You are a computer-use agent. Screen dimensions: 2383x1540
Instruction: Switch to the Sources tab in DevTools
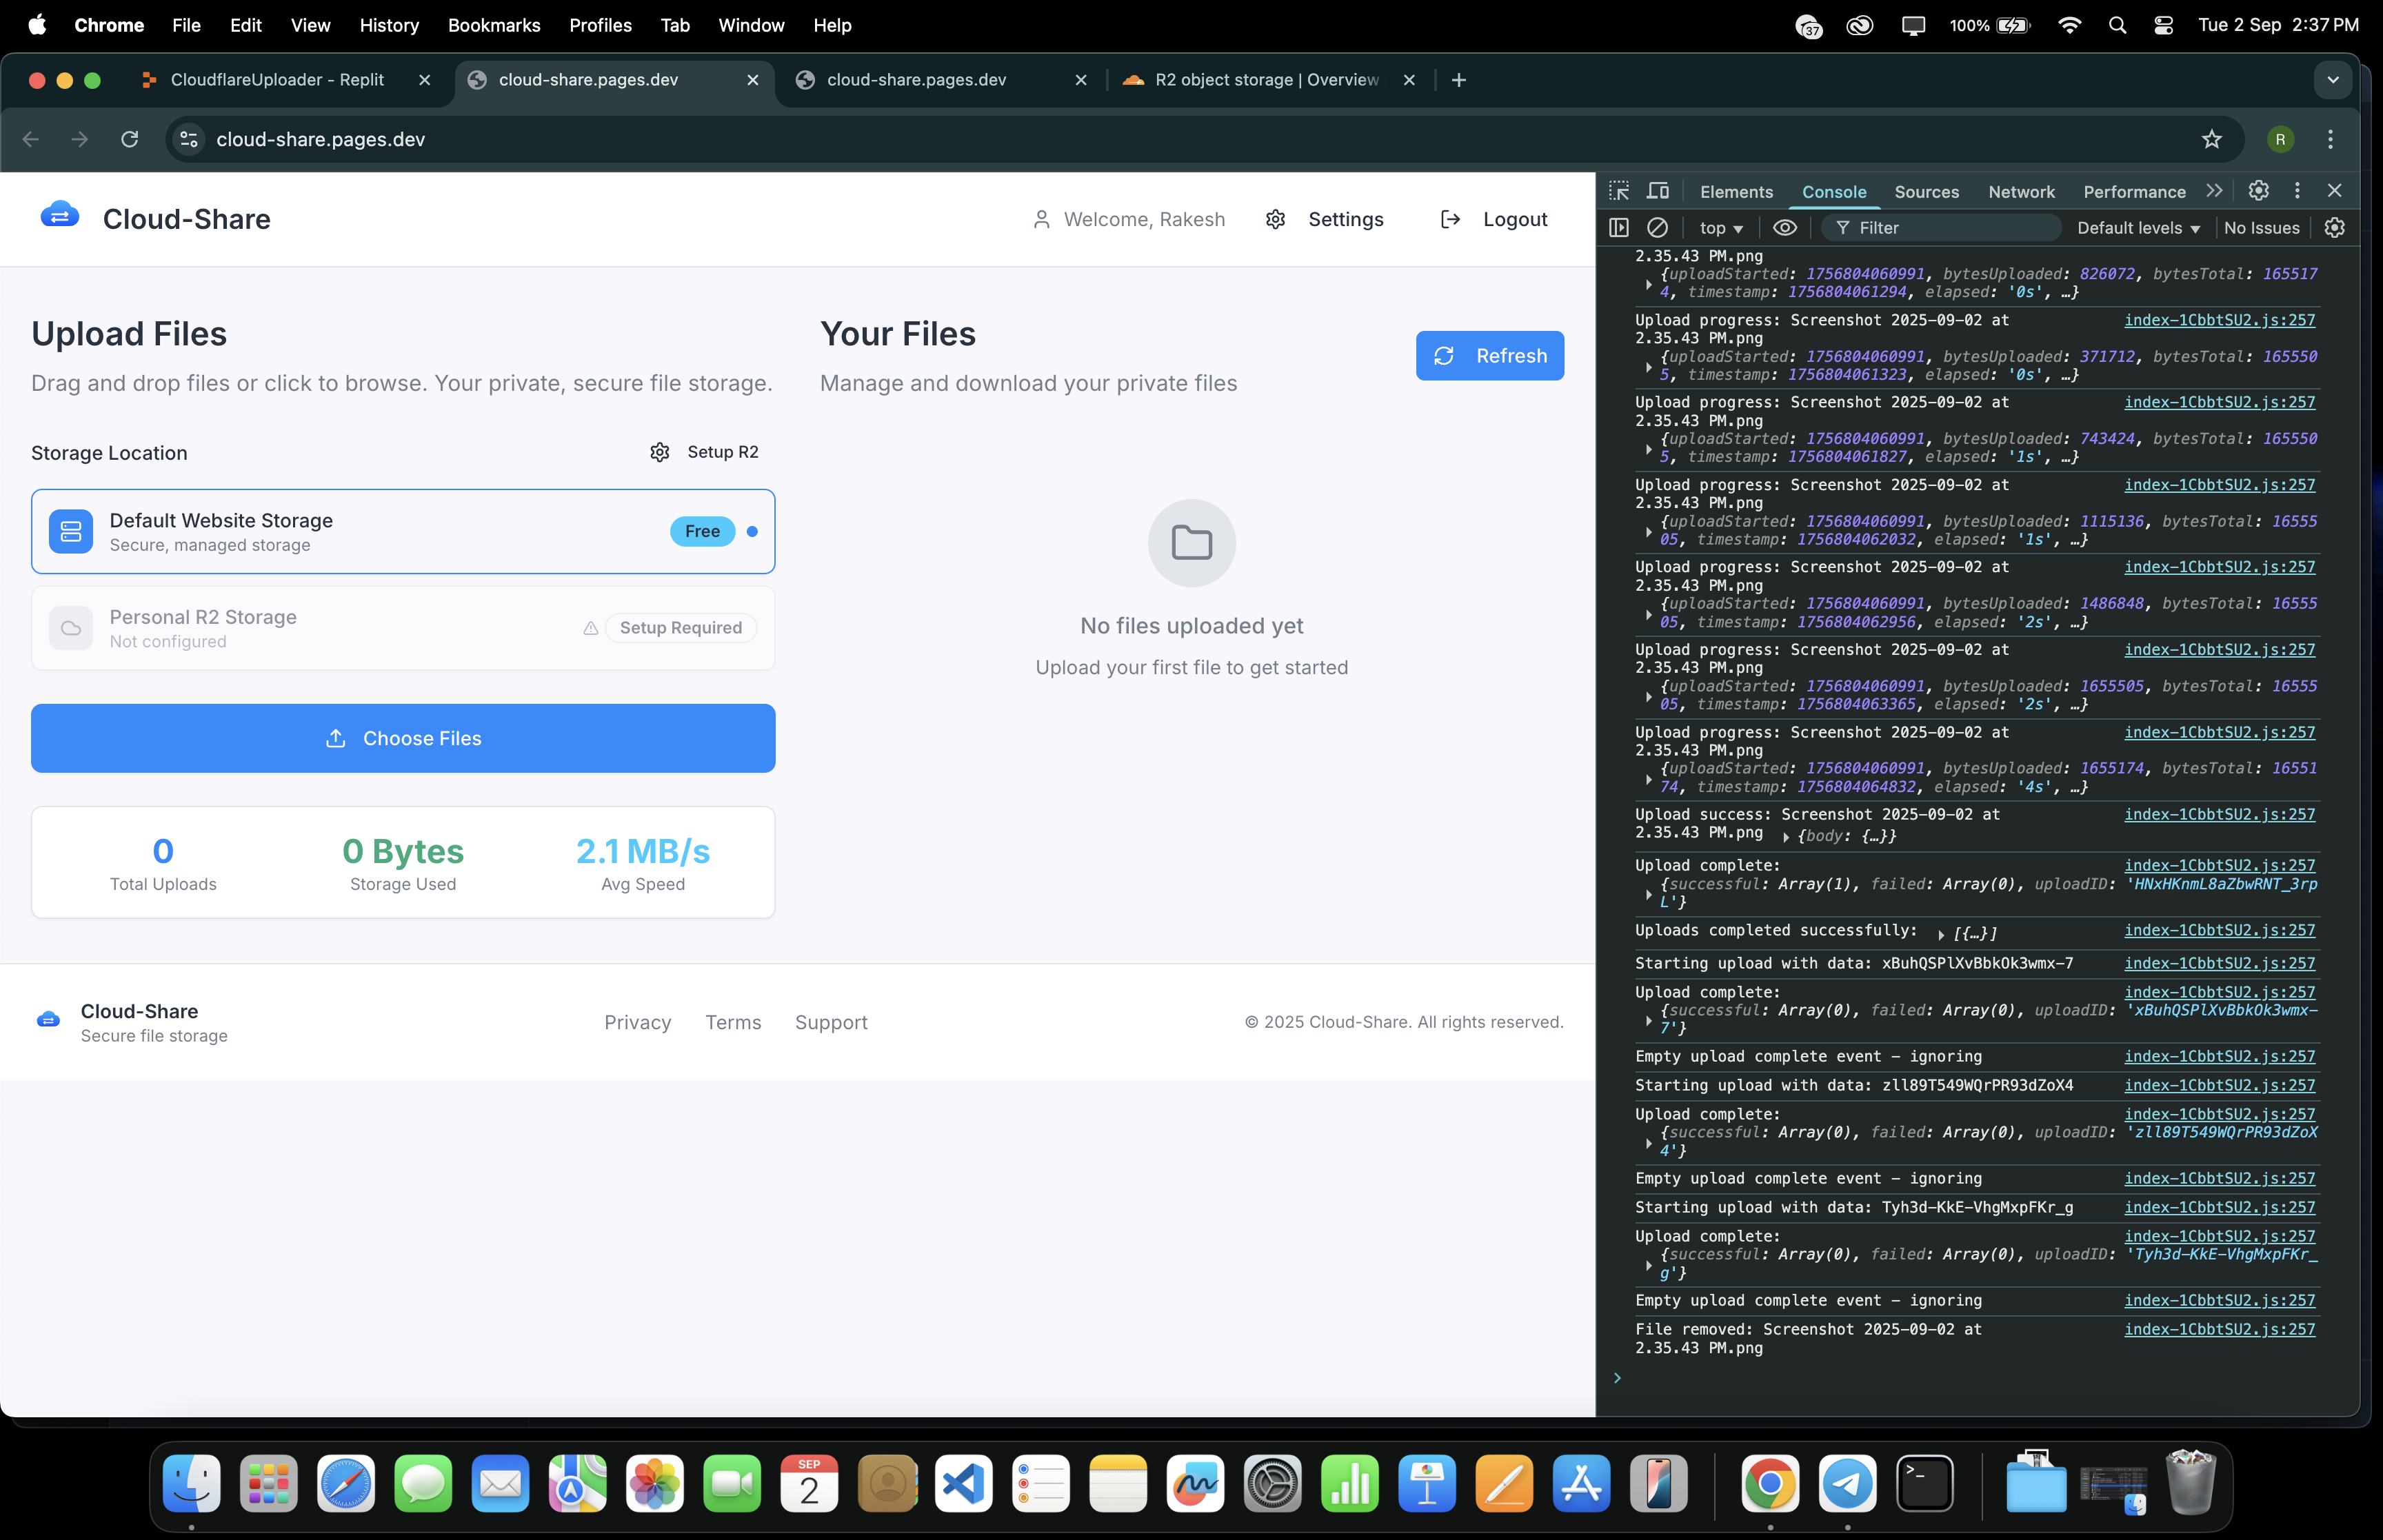click(1926, 192)
